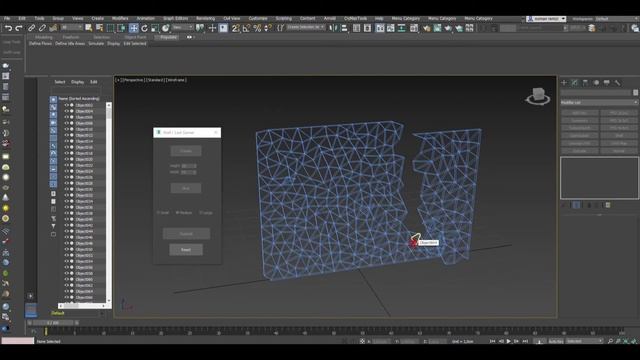Click the Undo arrow icon
The image size is (640, 360).
tap(8, 28)
